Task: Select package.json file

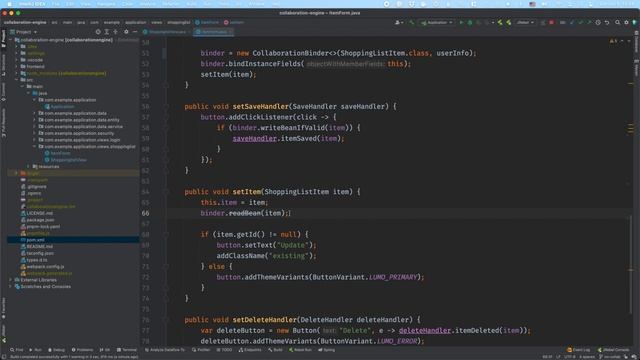Action: 38,220
